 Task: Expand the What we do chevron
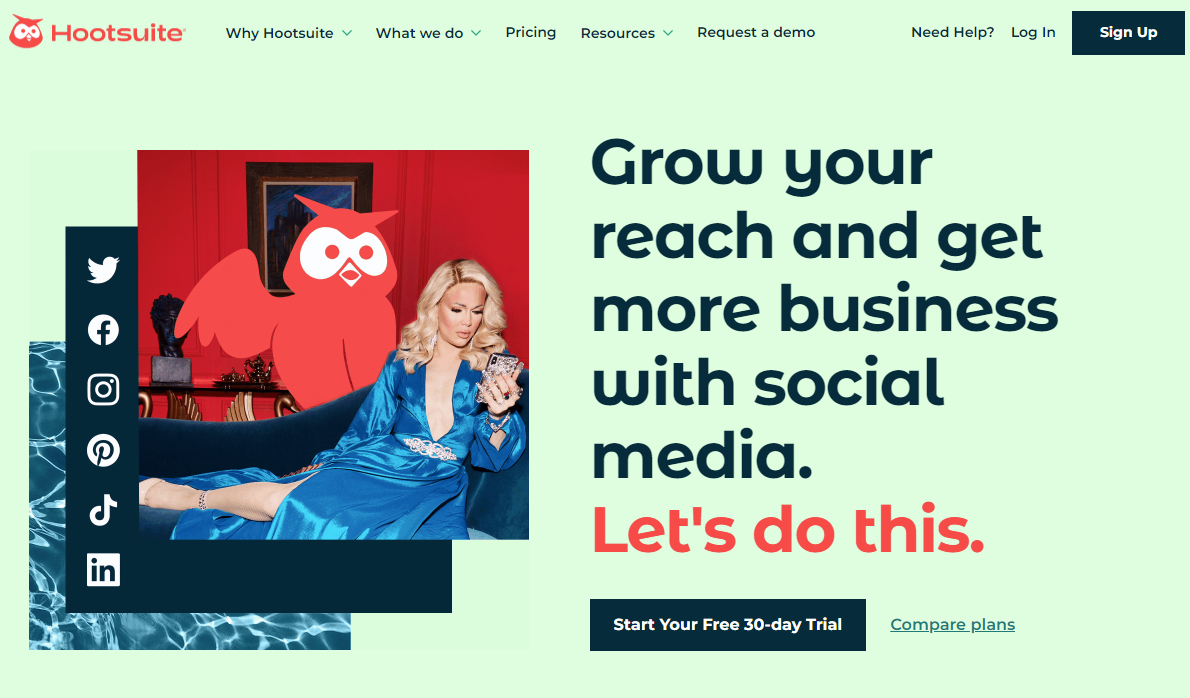click(x=476, y=33)
